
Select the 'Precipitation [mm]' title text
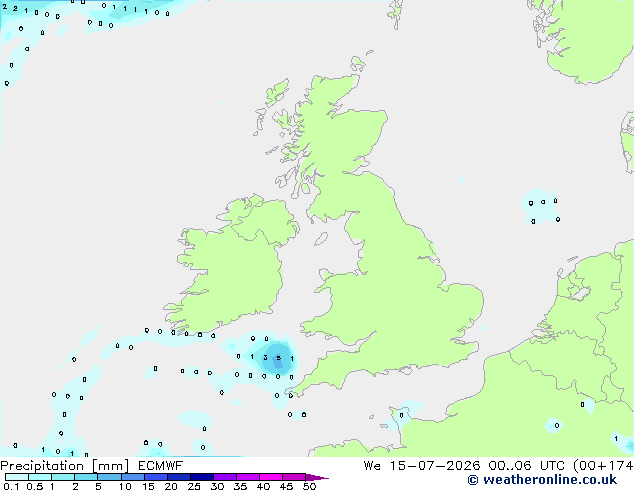65,466
